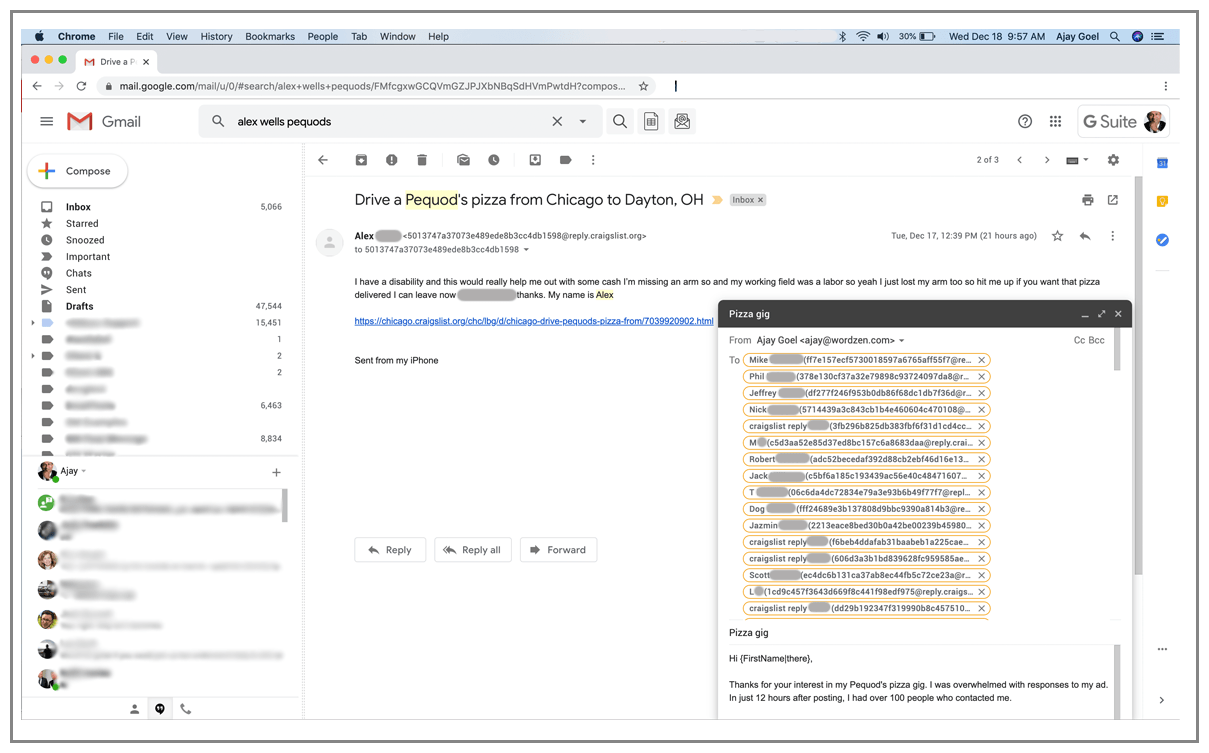Screen dimensions: 1209x753
Task: Go back to search results arrow
Action: point(323,160)
